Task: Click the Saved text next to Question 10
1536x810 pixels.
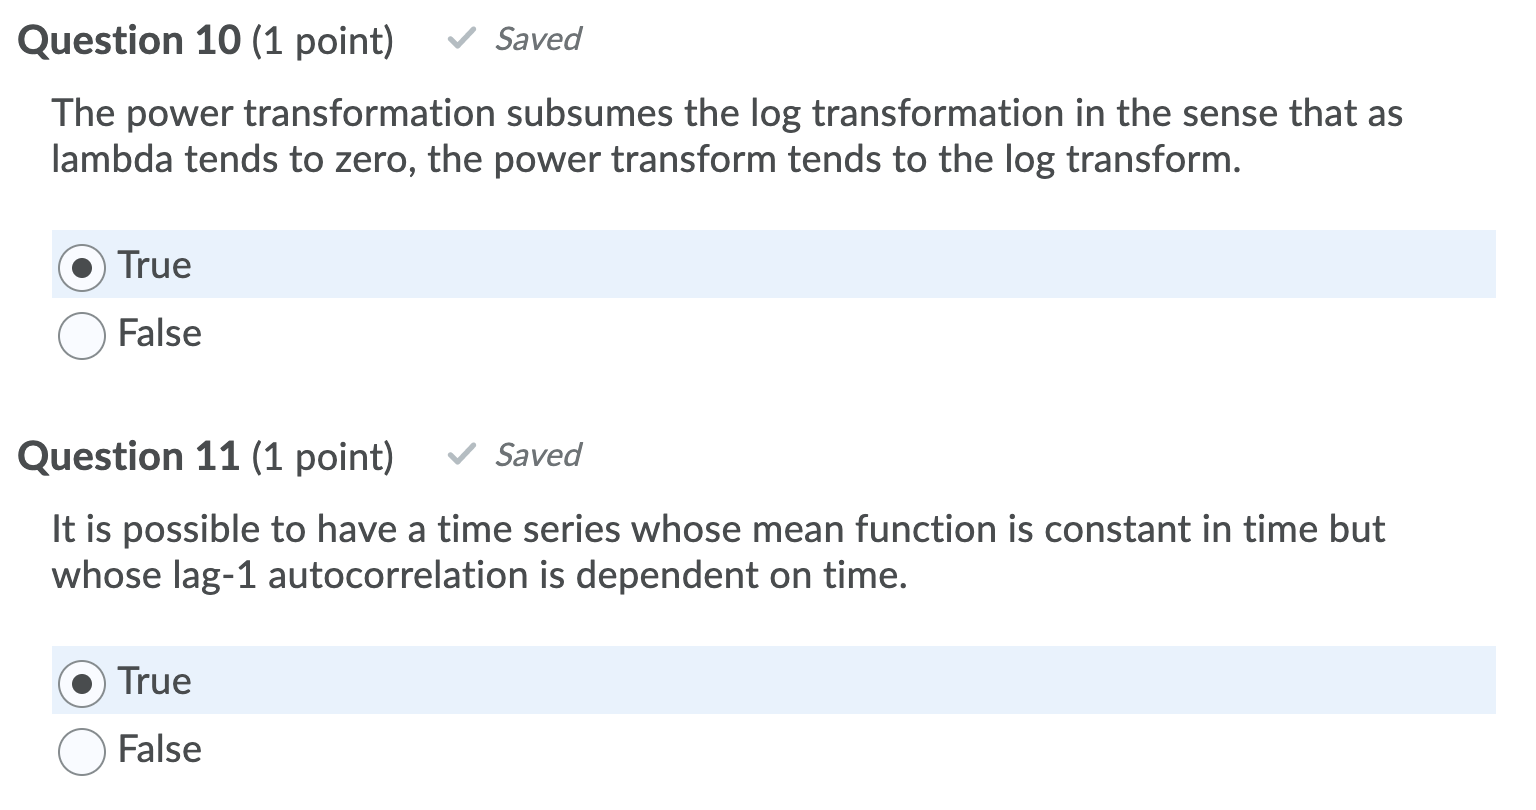Action: [537, 40]
